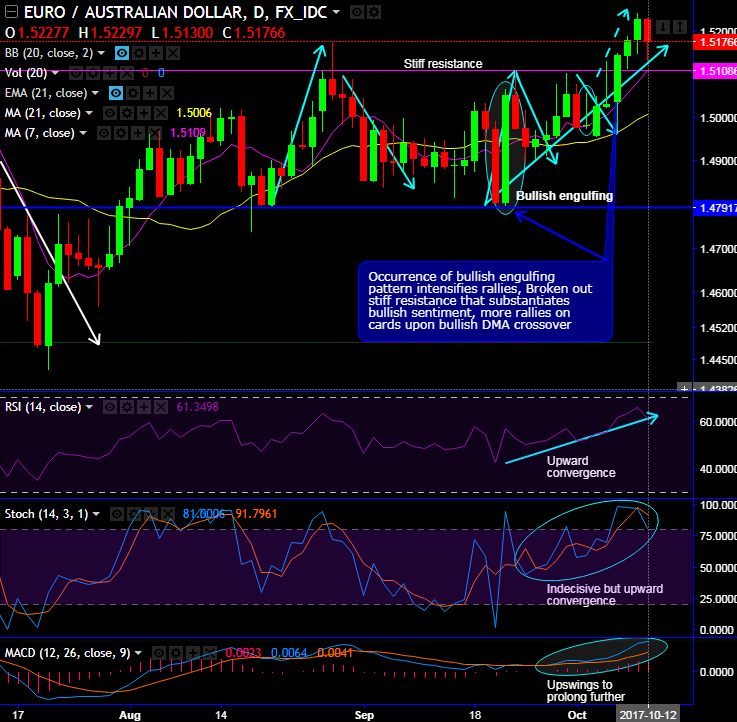The height and width of the screenshot is (722, 737).
Task: Remove EMA (21, close) with its X icon
Action: 167,93
